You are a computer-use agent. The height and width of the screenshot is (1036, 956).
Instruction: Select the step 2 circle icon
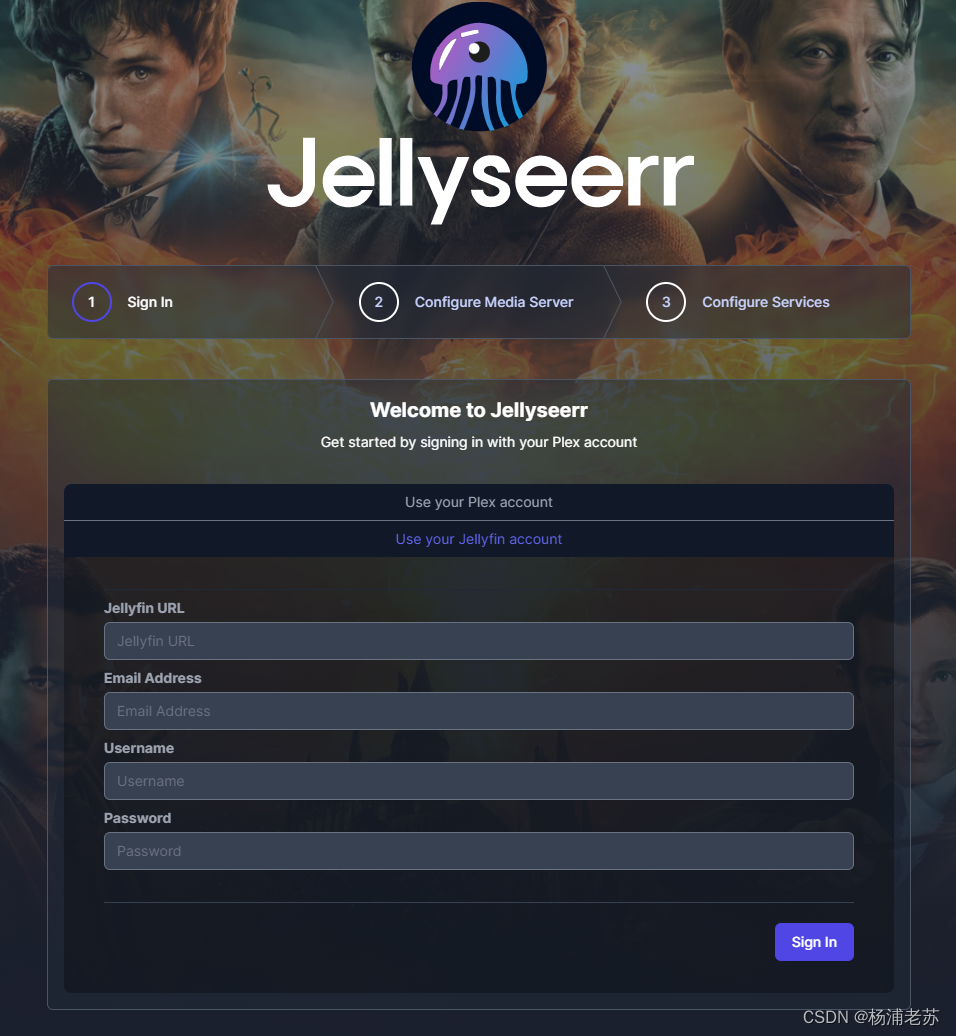tap(379, 302)
